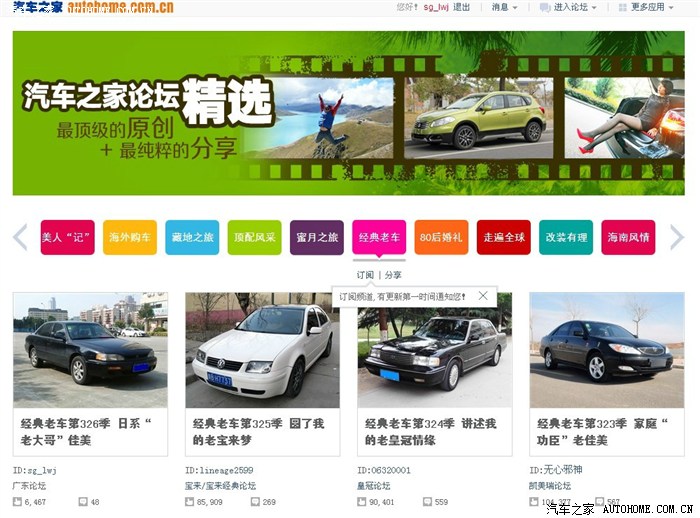The width and height of the screenshot is (700, 518).
Task: Switch to the 海南风情 category tab
Action: click(x=628, y=238)
